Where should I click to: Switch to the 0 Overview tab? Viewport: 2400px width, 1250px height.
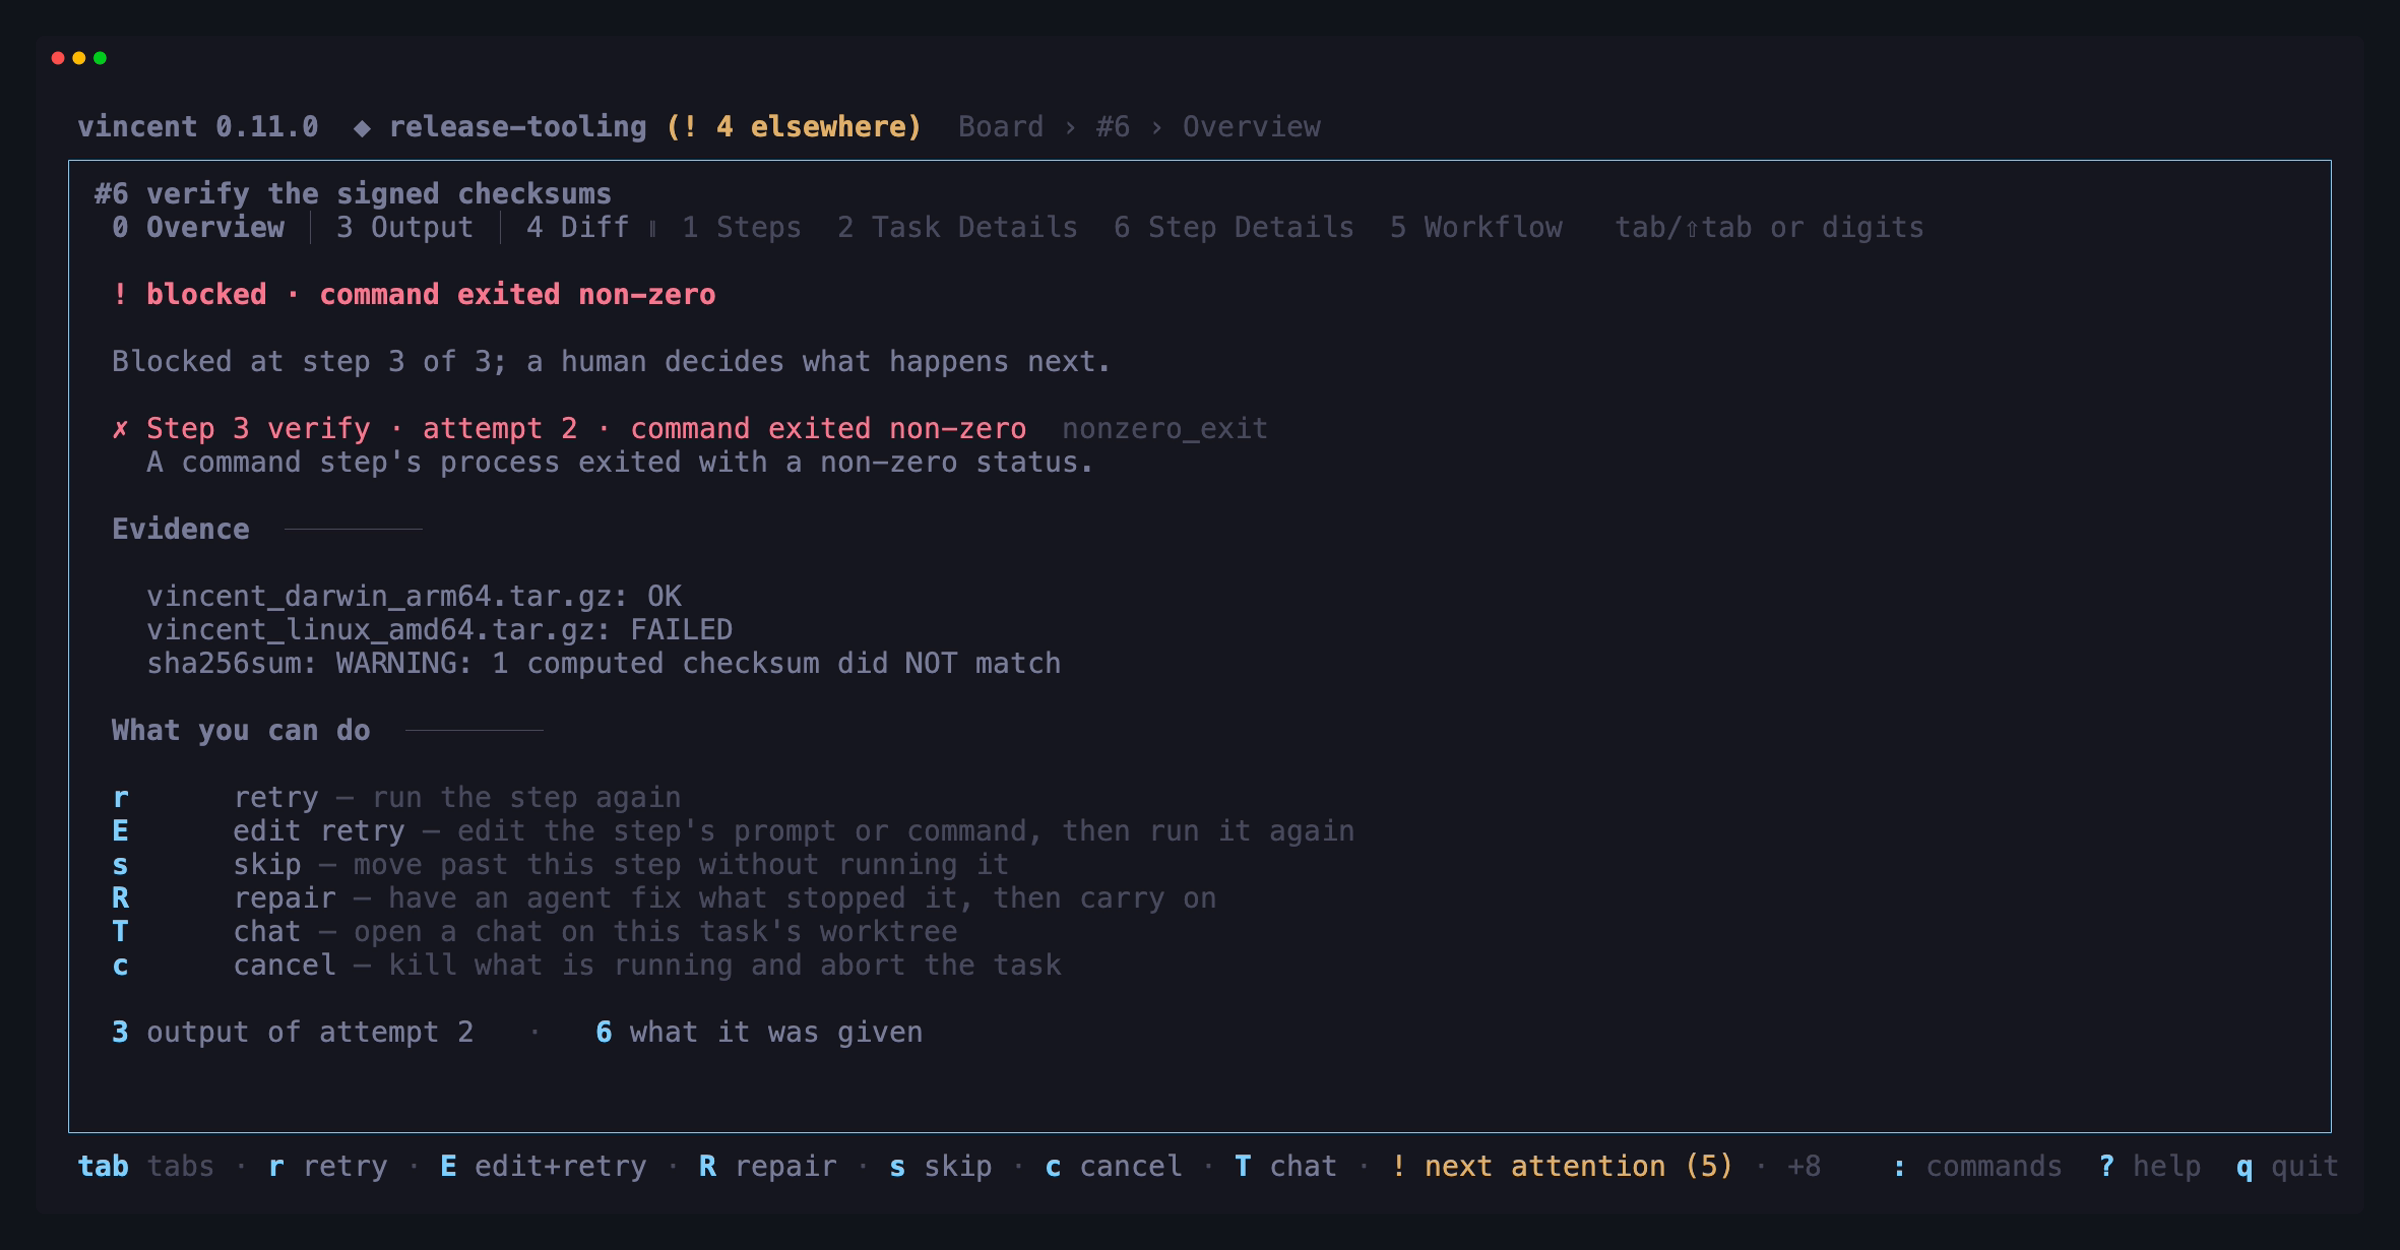198,227
